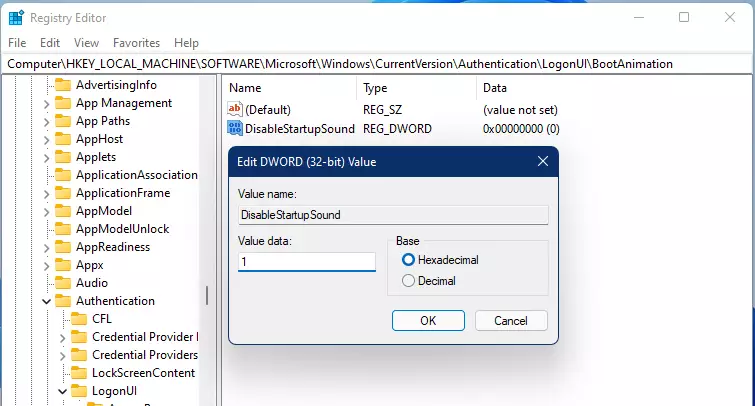Expand the AppHost key
755x406 pixels.
pyautogui.click(x=46, y=140)
